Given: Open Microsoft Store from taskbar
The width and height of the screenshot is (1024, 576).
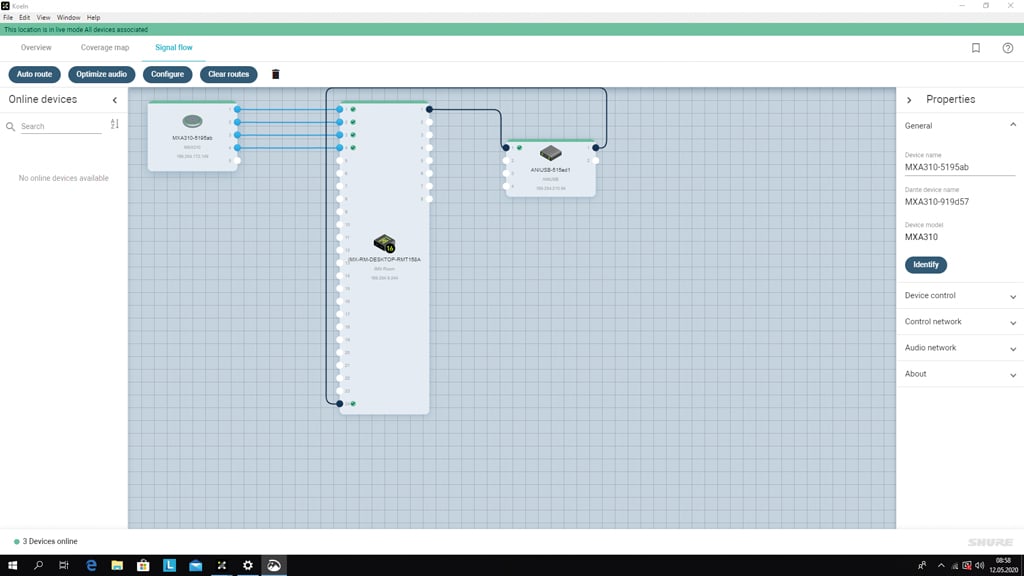Looking at the screenshot, I should [x=143, y=566].
